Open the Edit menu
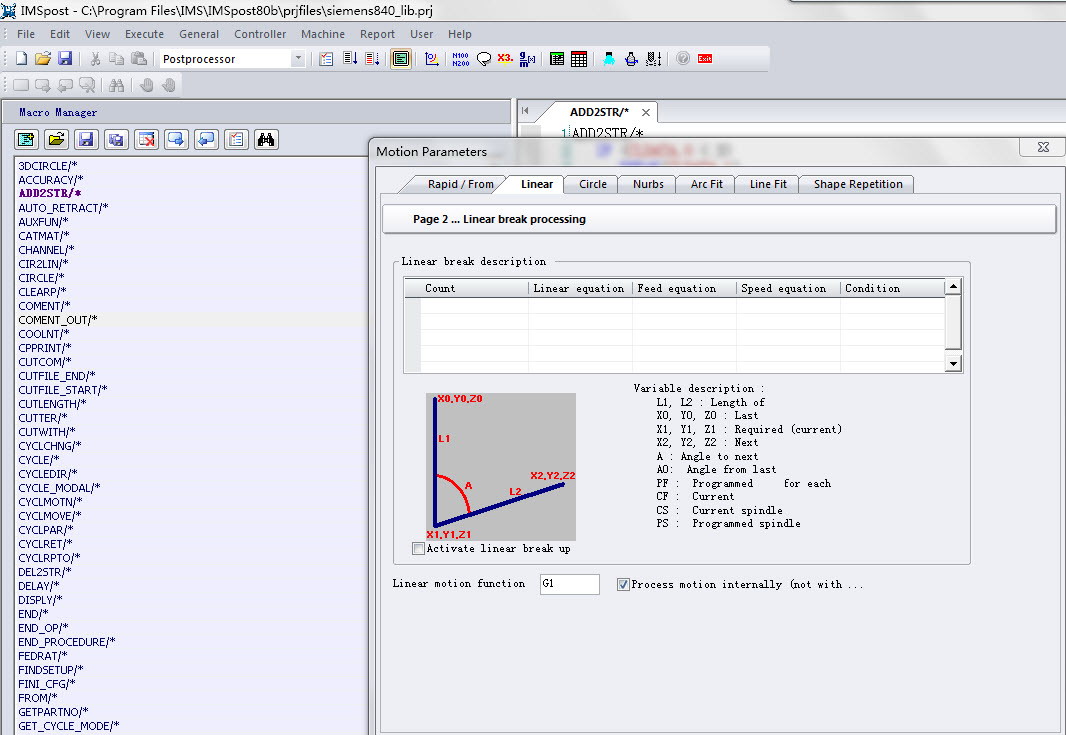Viewport: 1066px width, 735px height. pos(60,34)
